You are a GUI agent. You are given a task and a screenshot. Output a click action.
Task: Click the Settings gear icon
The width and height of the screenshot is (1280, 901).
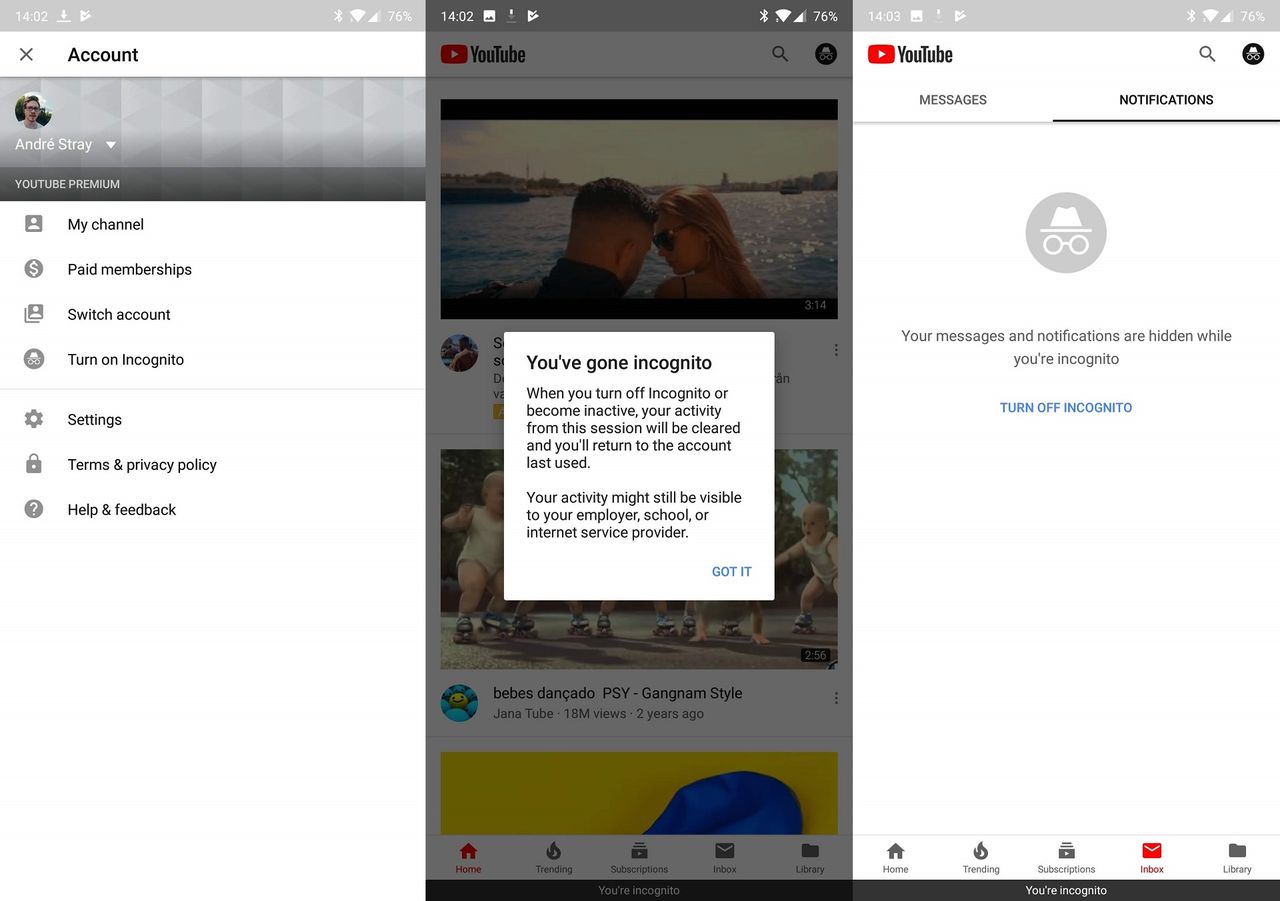point(34,419)
